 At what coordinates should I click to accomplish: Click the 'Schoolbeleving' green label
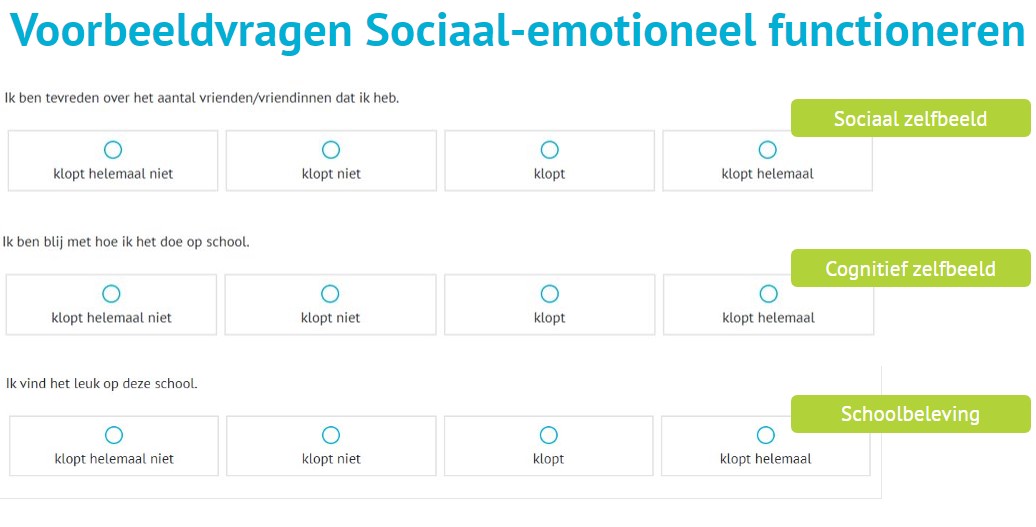(x=910, y=414)
